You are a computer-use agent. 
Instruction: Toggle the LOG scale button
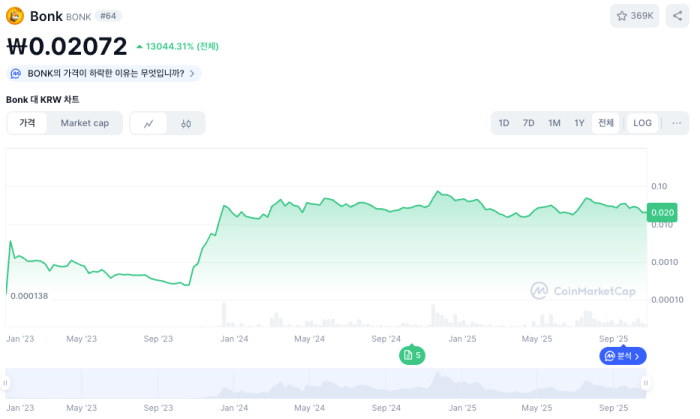pyautogui.click(x=642, y=123)
